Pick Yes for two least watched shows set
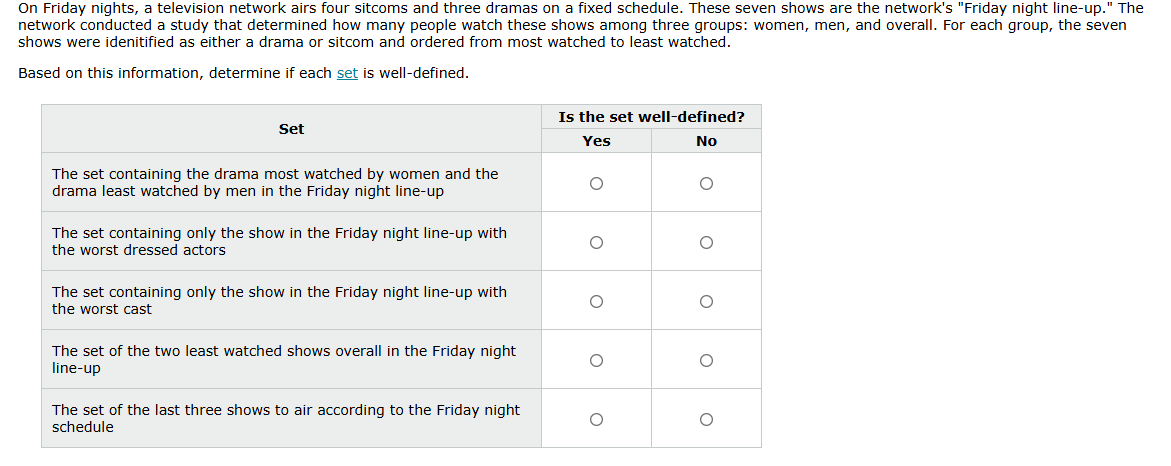The image size is (1171, 466). 596,360
